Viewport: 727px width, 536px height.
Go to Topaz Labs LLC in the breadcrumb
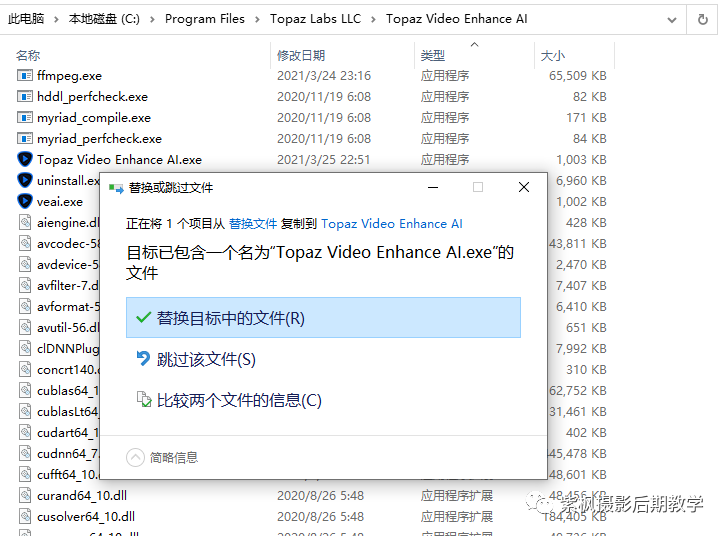pos(315,19)
